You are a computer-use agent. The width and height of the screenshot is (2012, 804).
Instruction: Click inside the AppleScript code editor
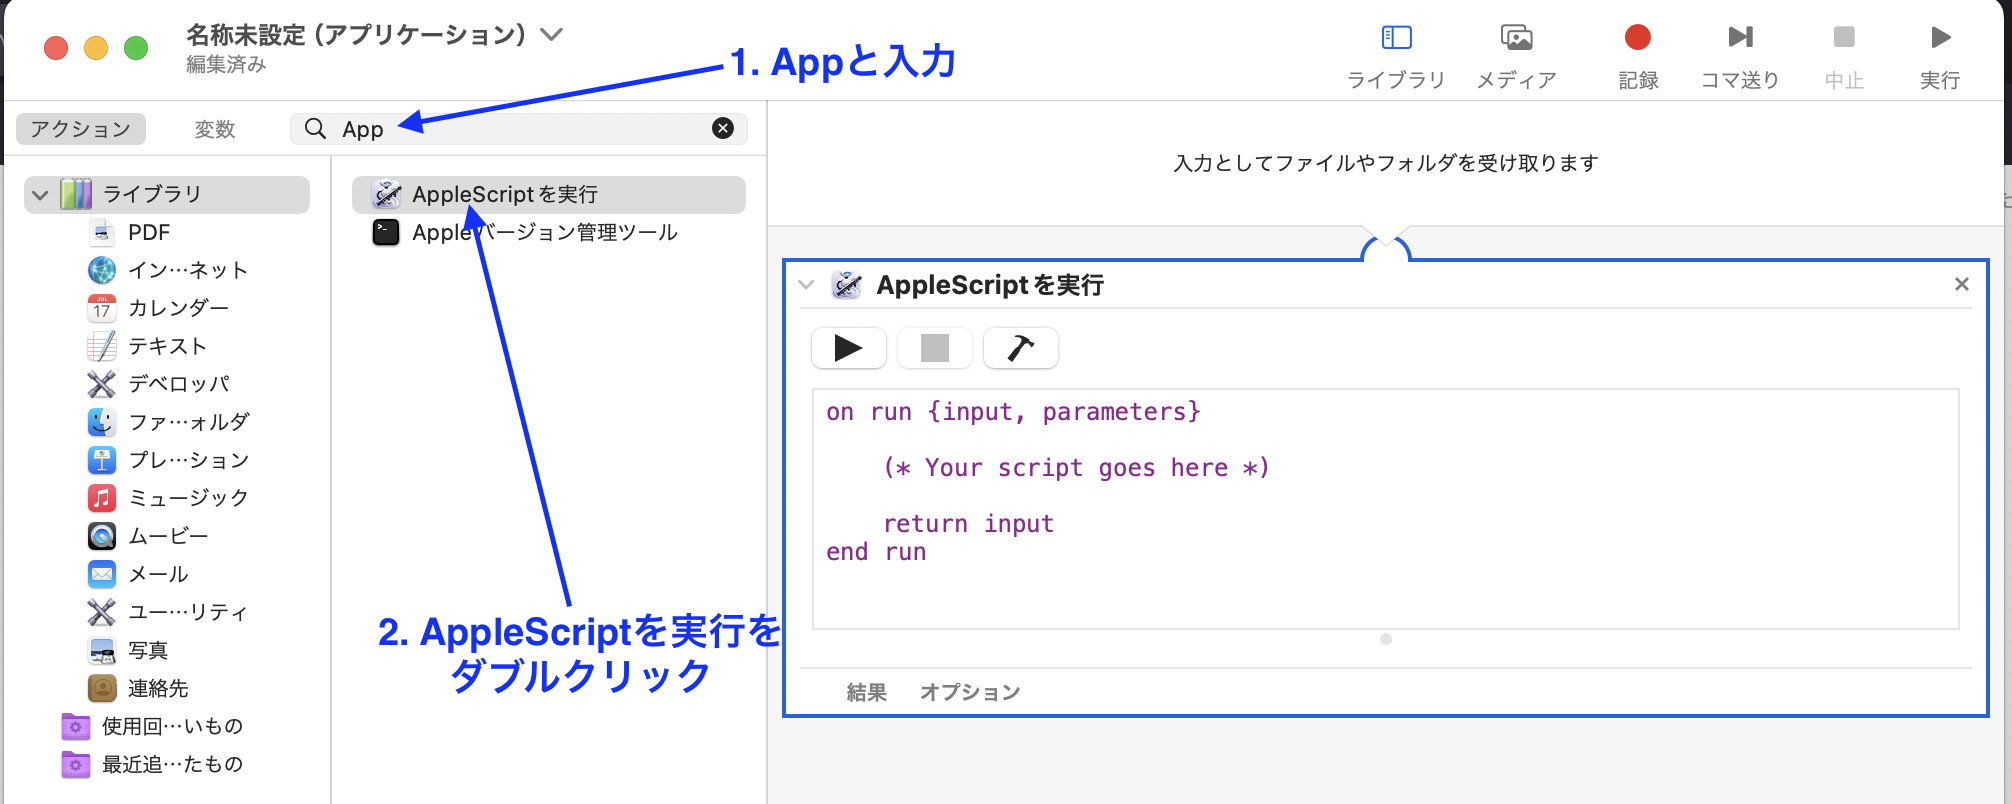[1385, 509]
